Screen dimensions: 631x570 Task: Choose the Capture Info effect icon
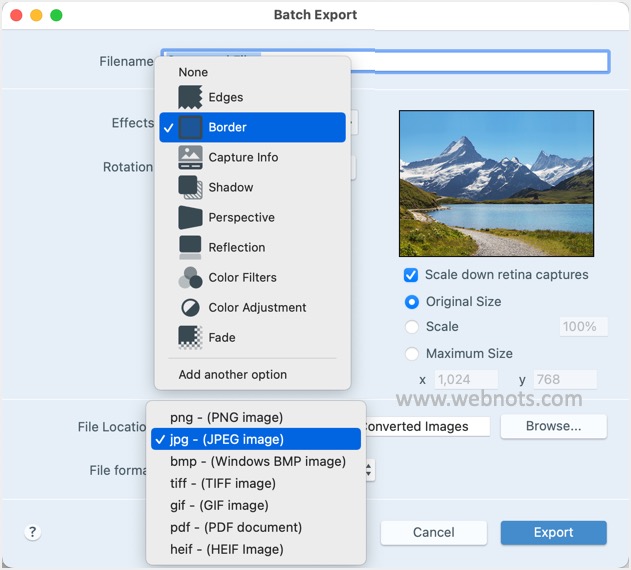[x=190, y=157]
